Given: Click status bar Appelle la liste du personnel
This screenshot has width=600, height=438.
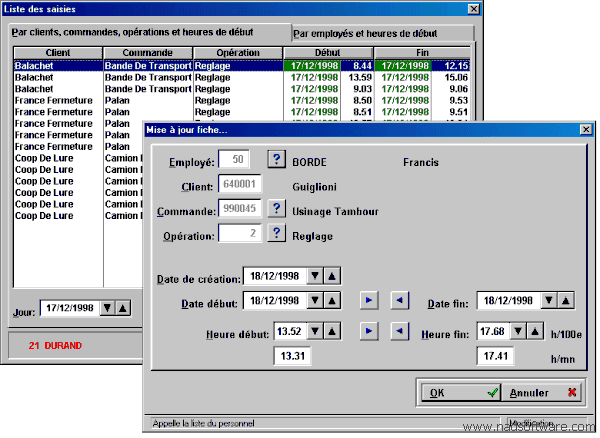Looking at the screenshot, I should tap(203, 423).
